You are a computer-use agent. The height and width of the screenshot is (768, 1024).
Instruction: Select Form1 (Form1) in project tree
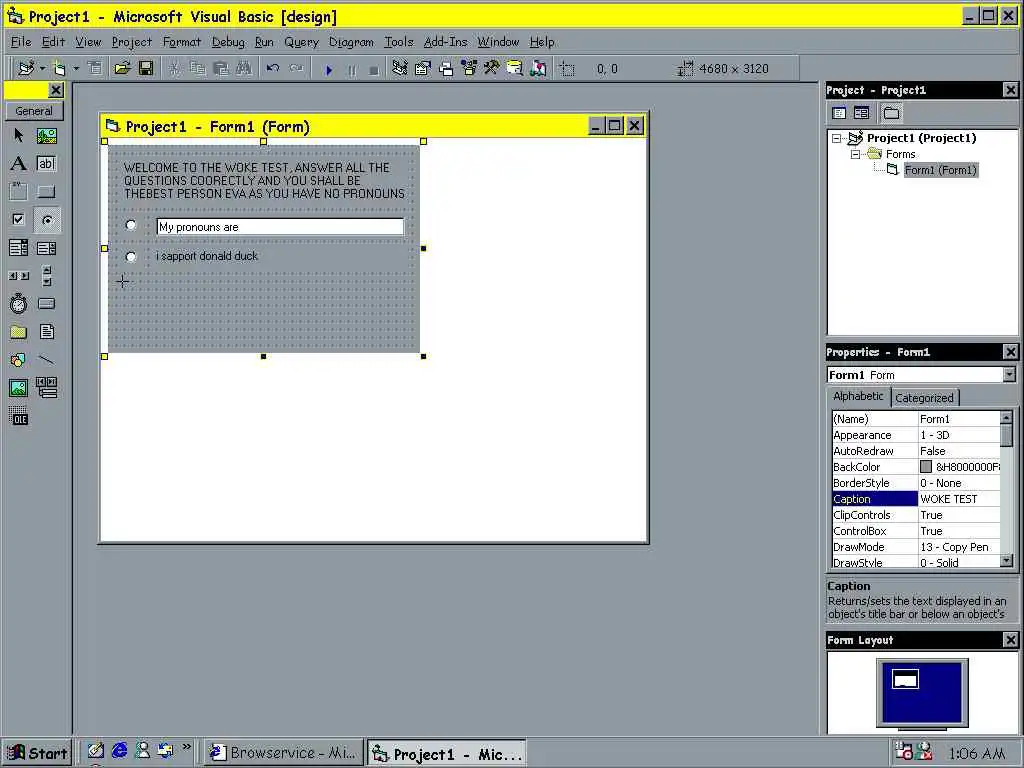(x=940, y=170)
